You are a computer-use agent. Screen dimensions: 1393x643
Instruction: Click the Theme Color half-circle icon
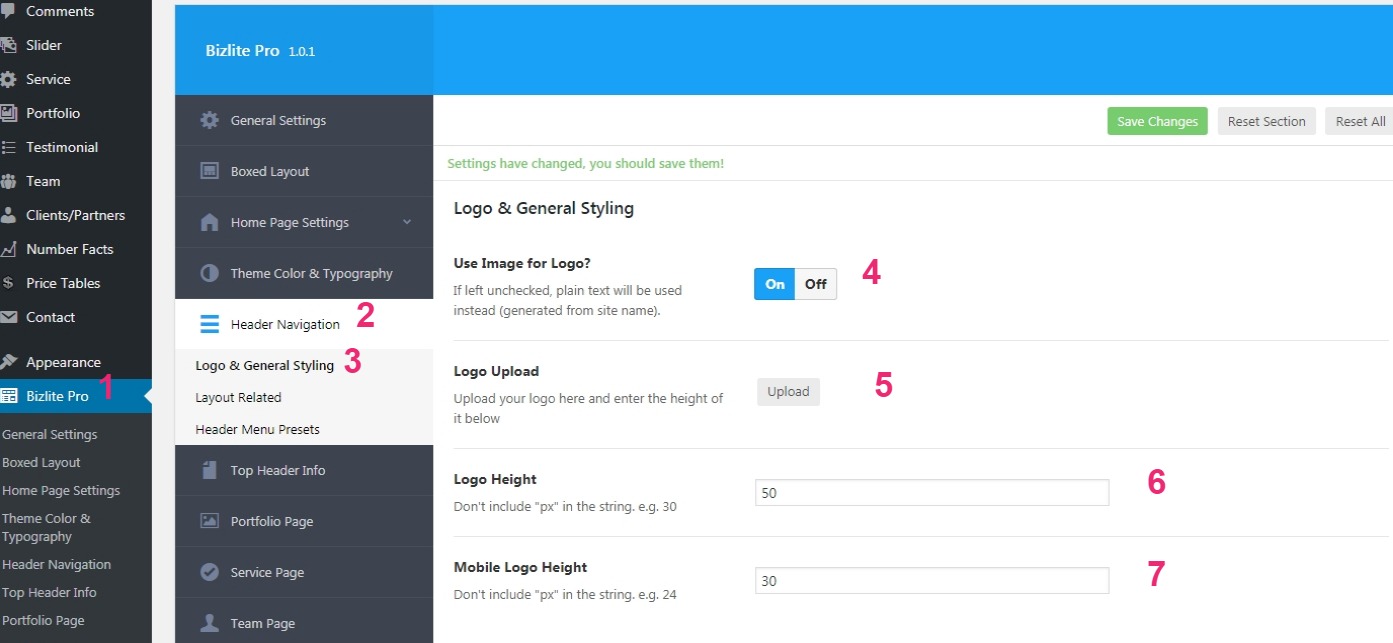point(209,273)
